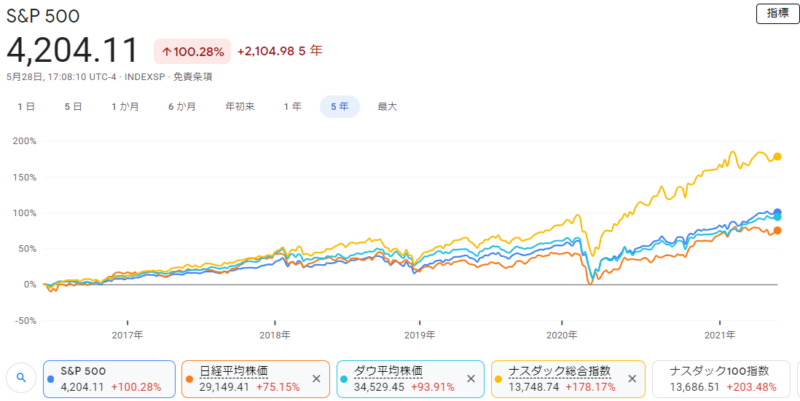The image size is (800, 401).
Task: Remove ナスダック総合指数 comparison with its X icon
Action: pyautogui.click(x=632, y=379)
